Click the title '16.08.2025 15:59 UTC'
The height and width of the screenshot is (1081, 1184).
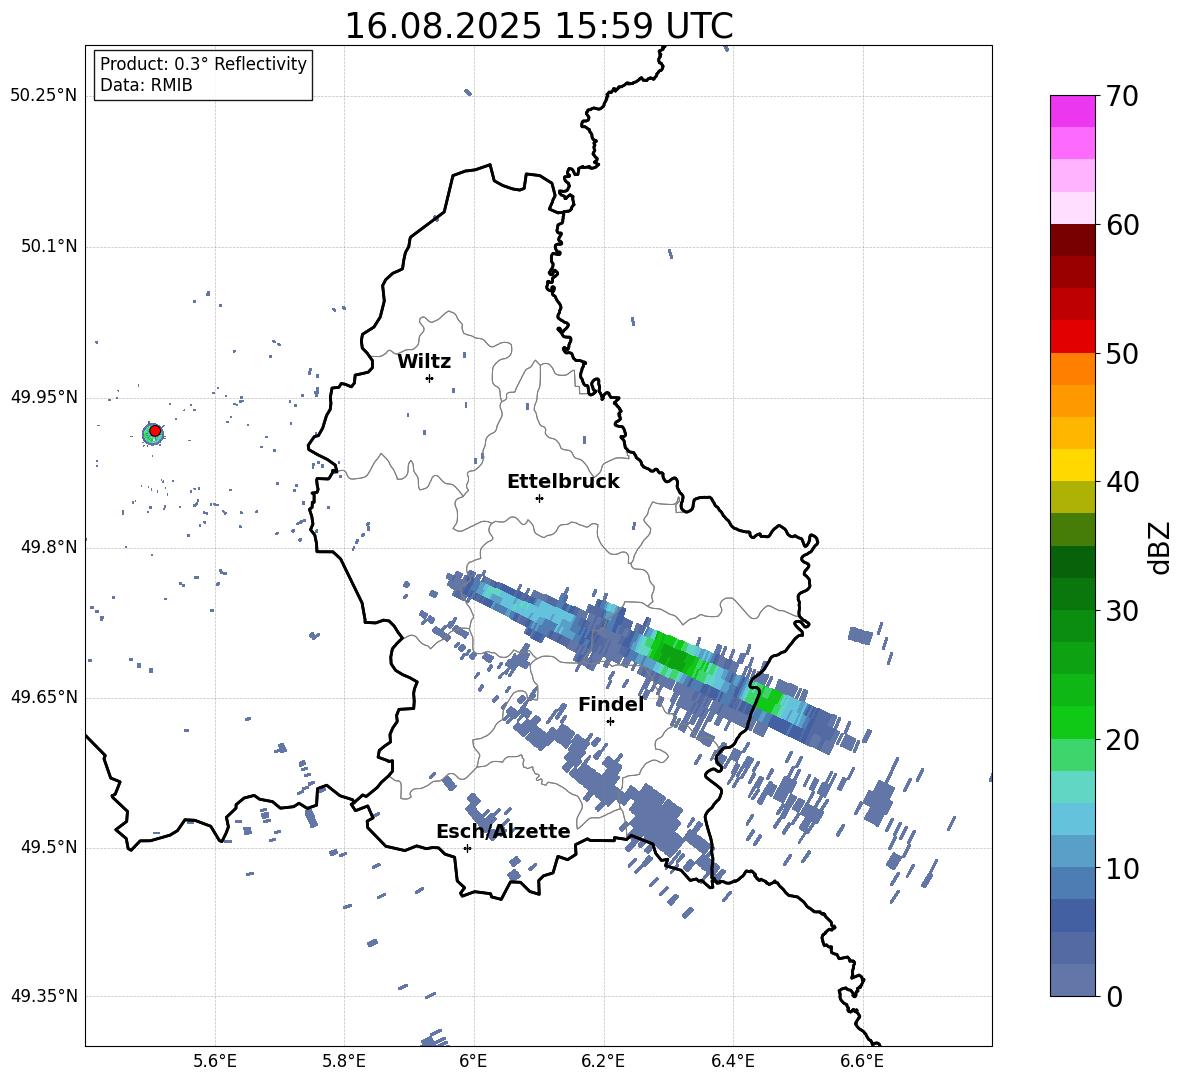click(x=538, y=26)
